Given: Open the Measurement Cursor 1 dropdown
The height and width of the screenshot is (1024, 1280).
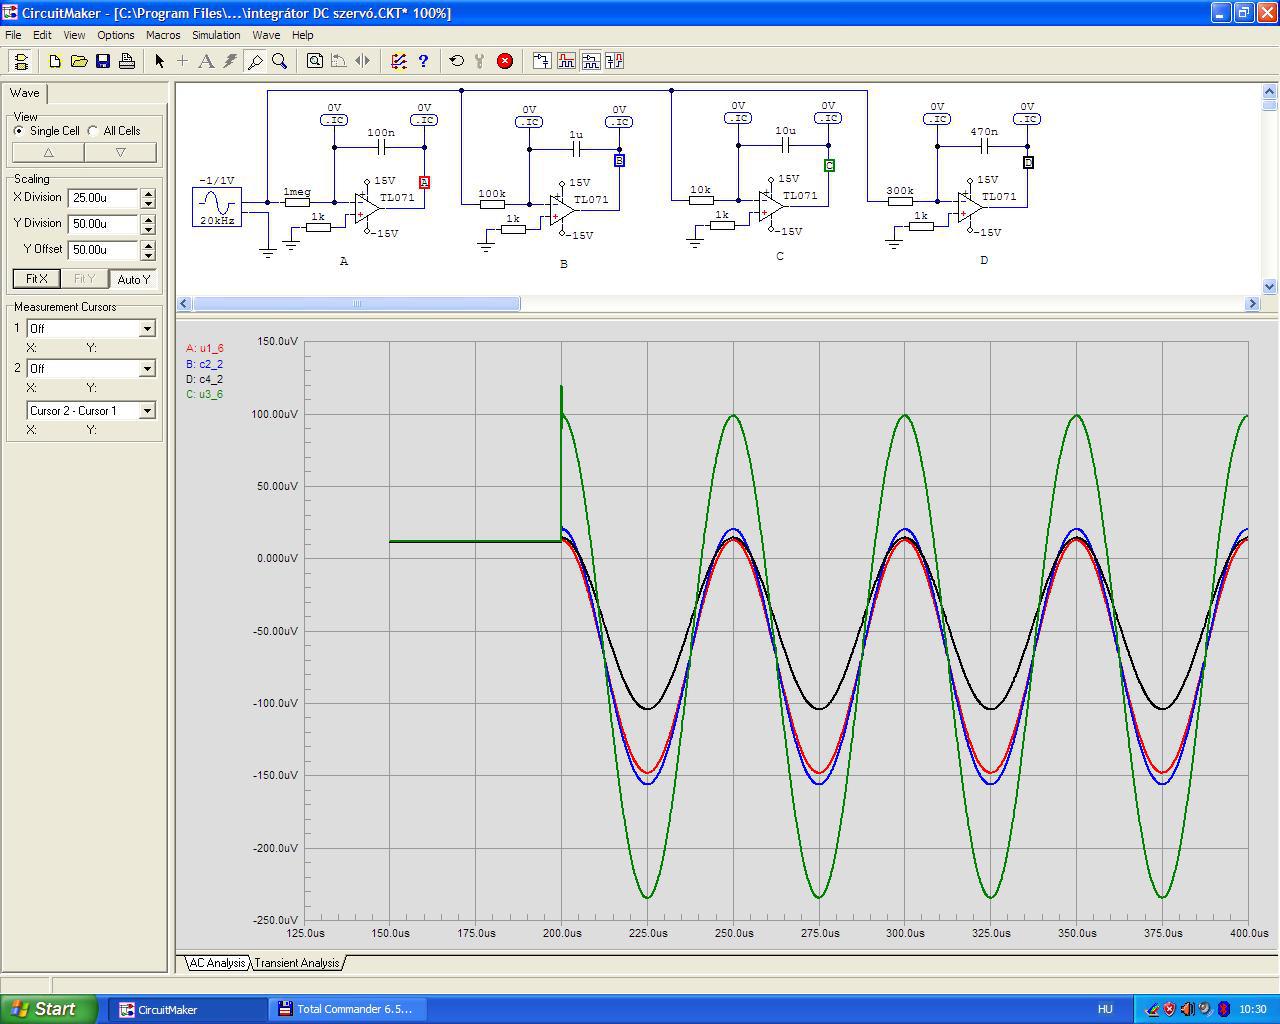Looking at the screenshot, I should point(147,329).
